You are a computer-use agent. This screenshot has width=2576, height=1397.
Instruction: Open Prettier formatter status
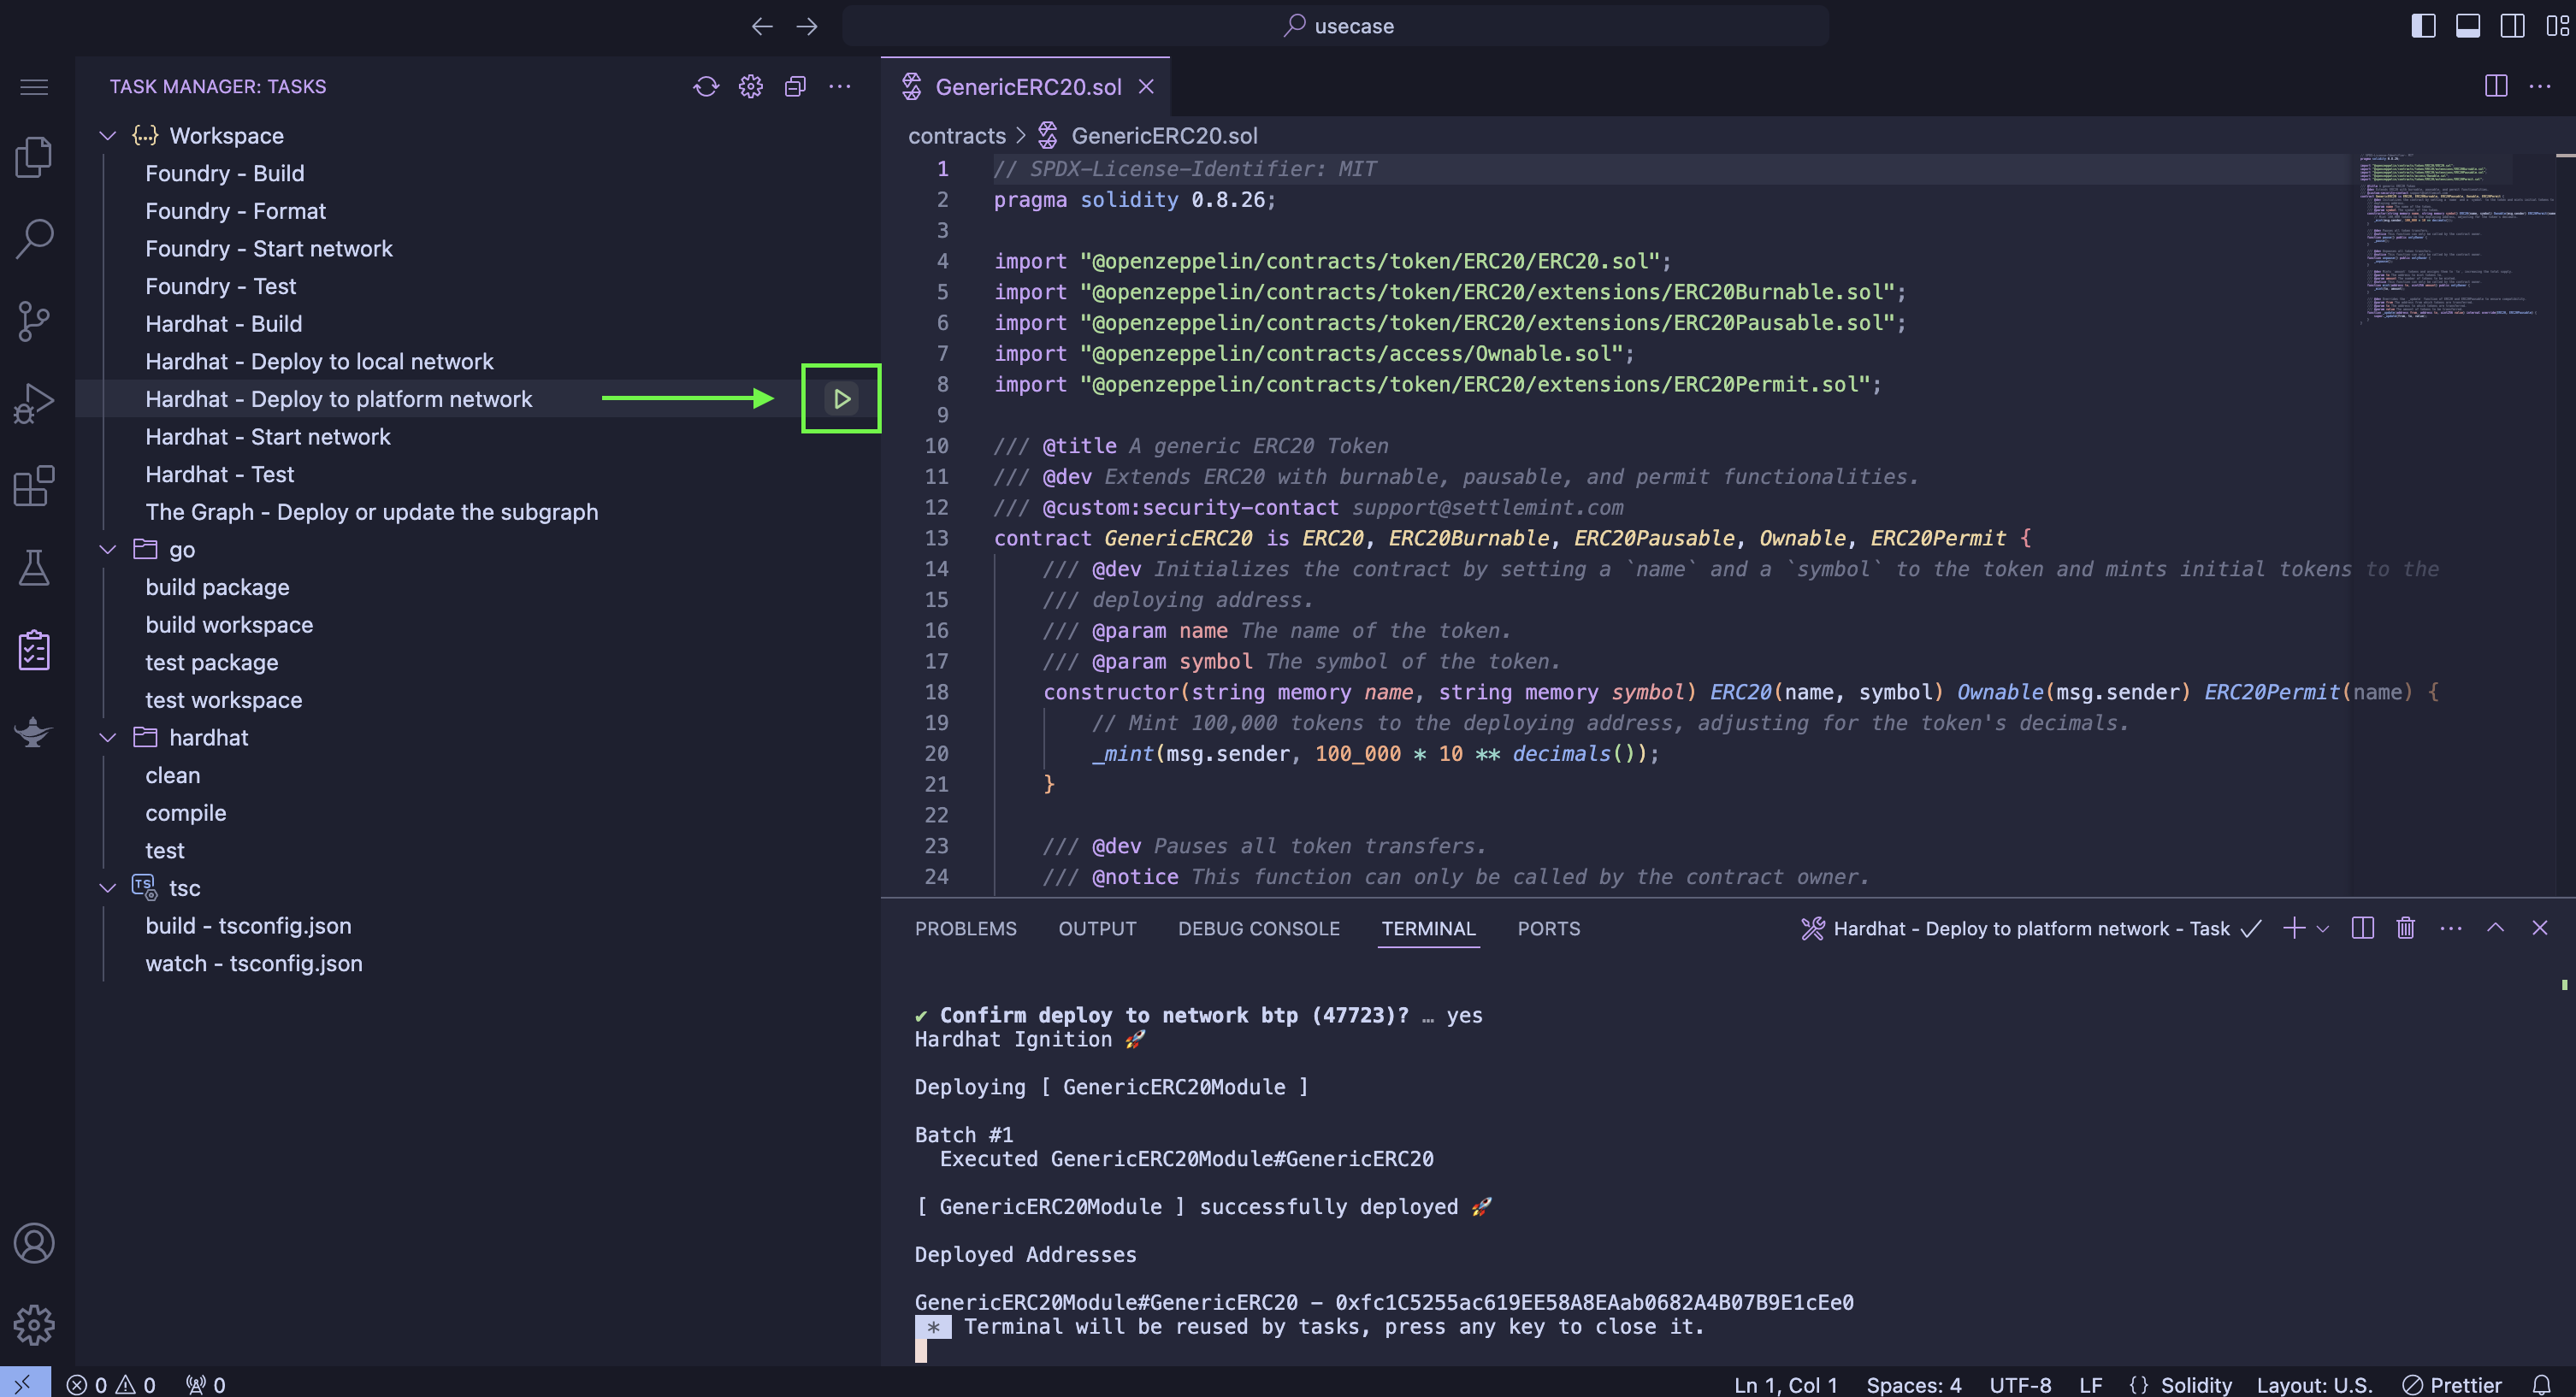(2451, 1385)
